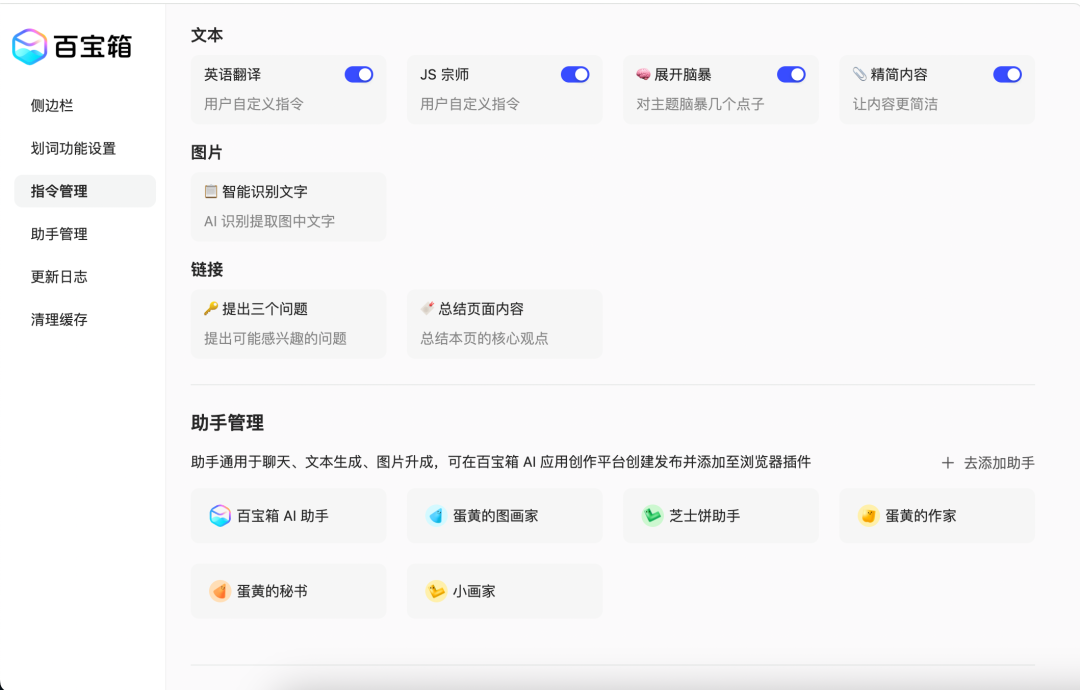The width and height of the screenshot is (1080, 690).
Task: Click the 助手通用于聊天 description sentence
Action: point(501,461)
